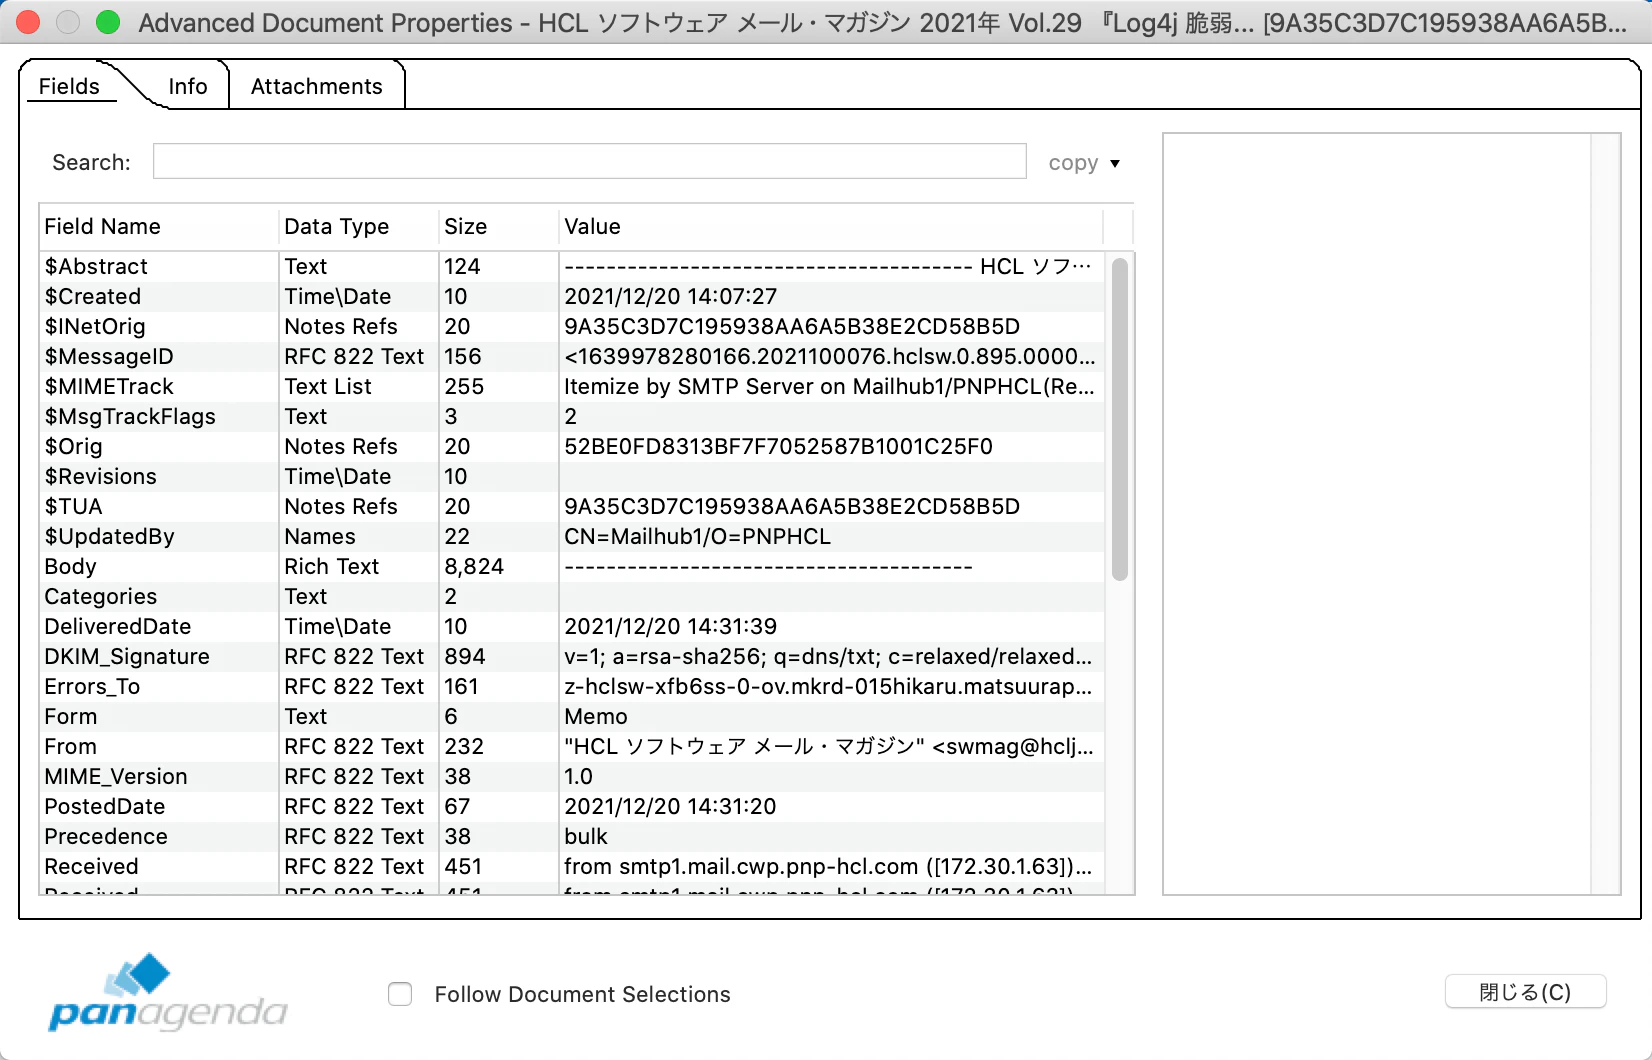Viewport: 1652px width, 1060px height.
Task: Sort by the Field Name column header
Action: [158, 227]
